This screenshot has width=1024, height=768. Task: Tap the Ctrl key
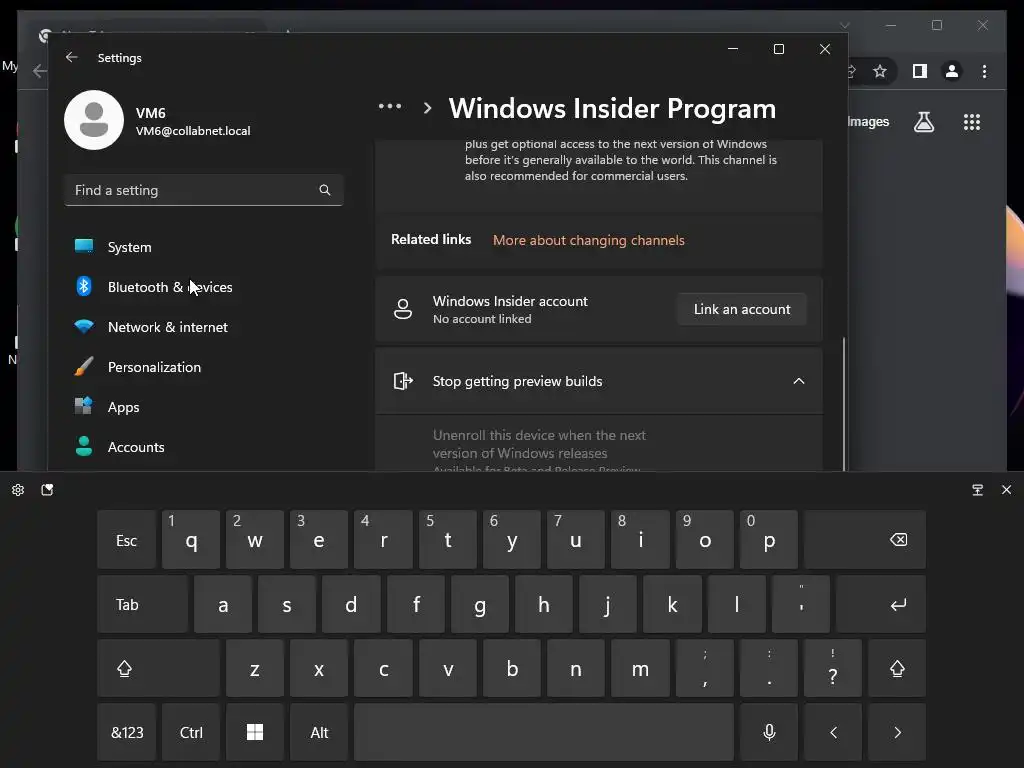pos(191,732)
